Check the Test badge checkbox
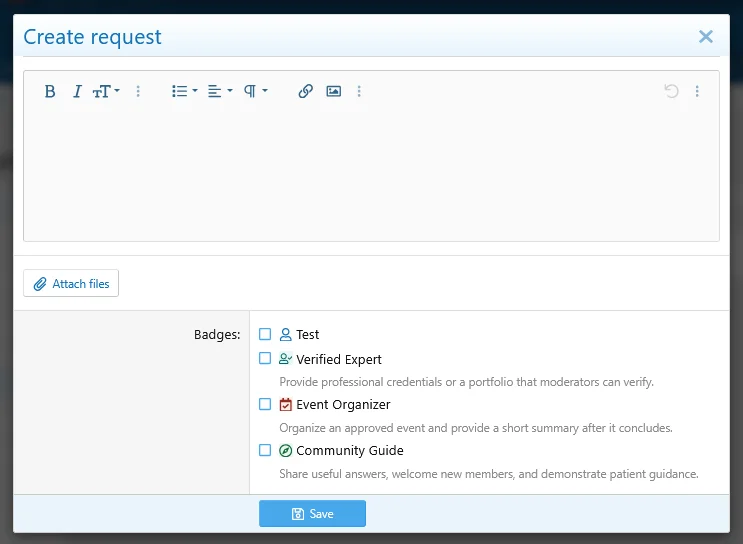 [x=265, y=334]
